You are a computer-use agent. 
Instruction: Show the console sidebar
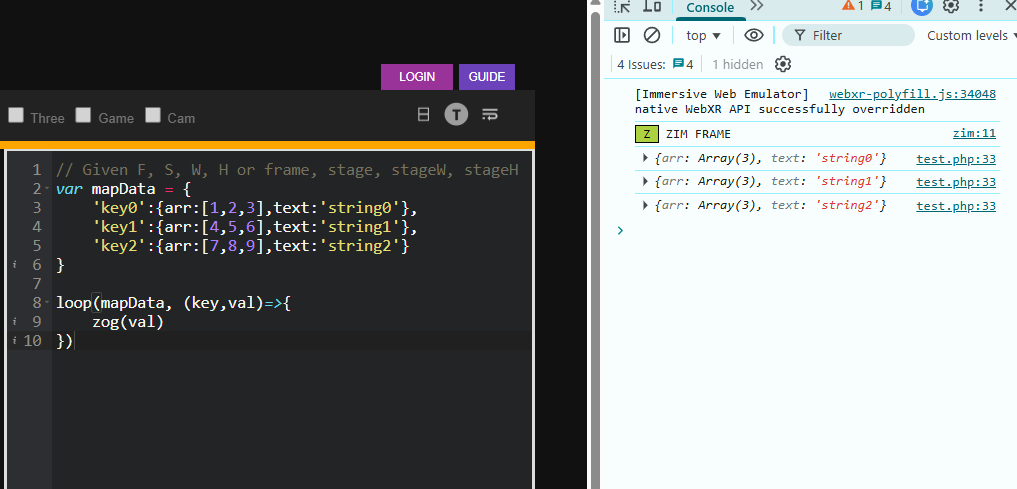pyautogui.click(x=622, y=35)
